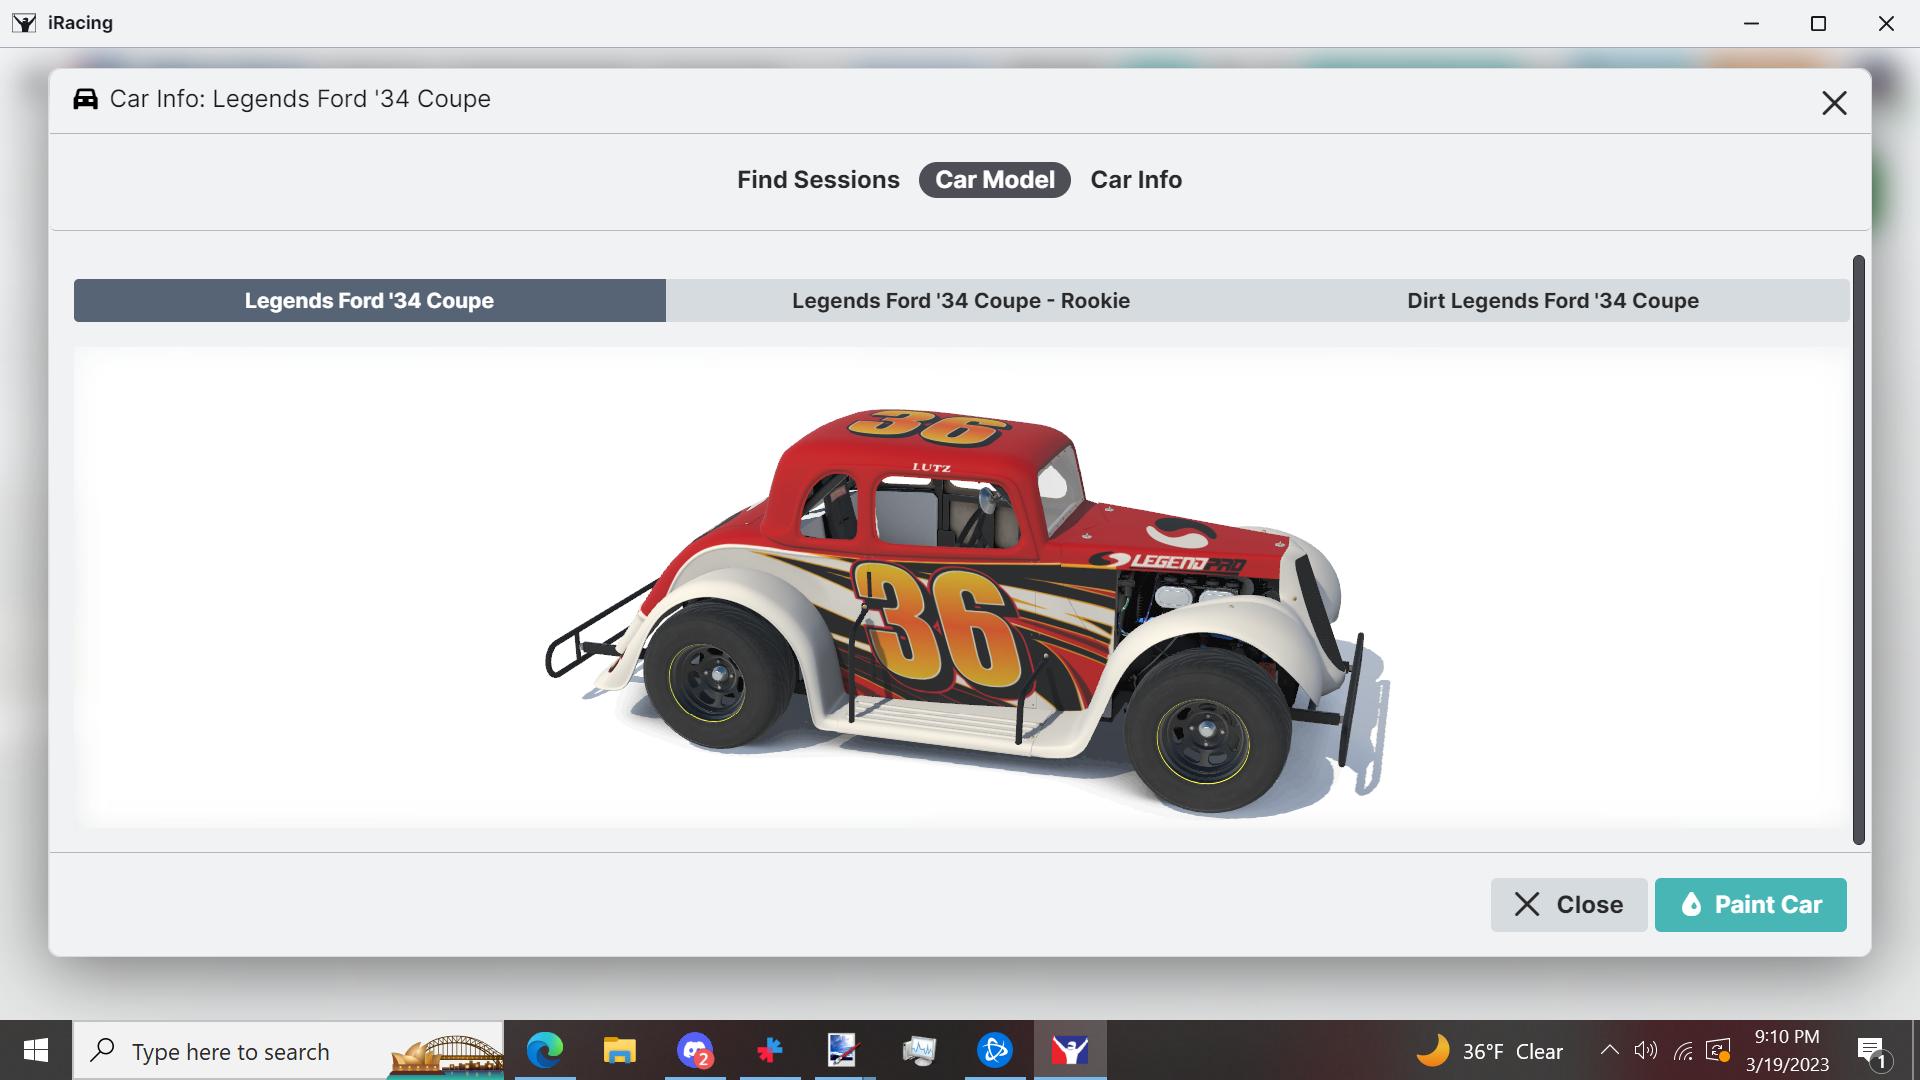Open Microsoft Edge from taskbar
This screenshot has height=1080, width=1920.
(545, 1050)
